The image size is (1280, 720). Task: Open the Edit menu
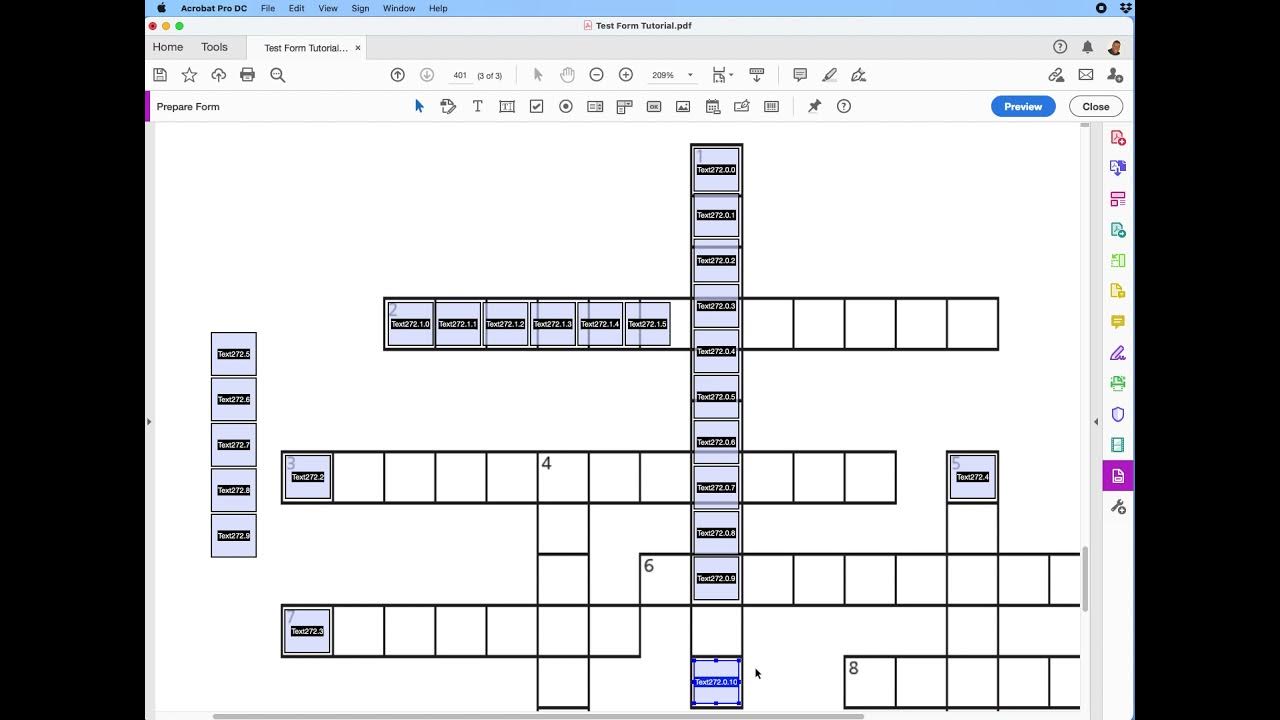pyautogui.click(x=297, y=8)
